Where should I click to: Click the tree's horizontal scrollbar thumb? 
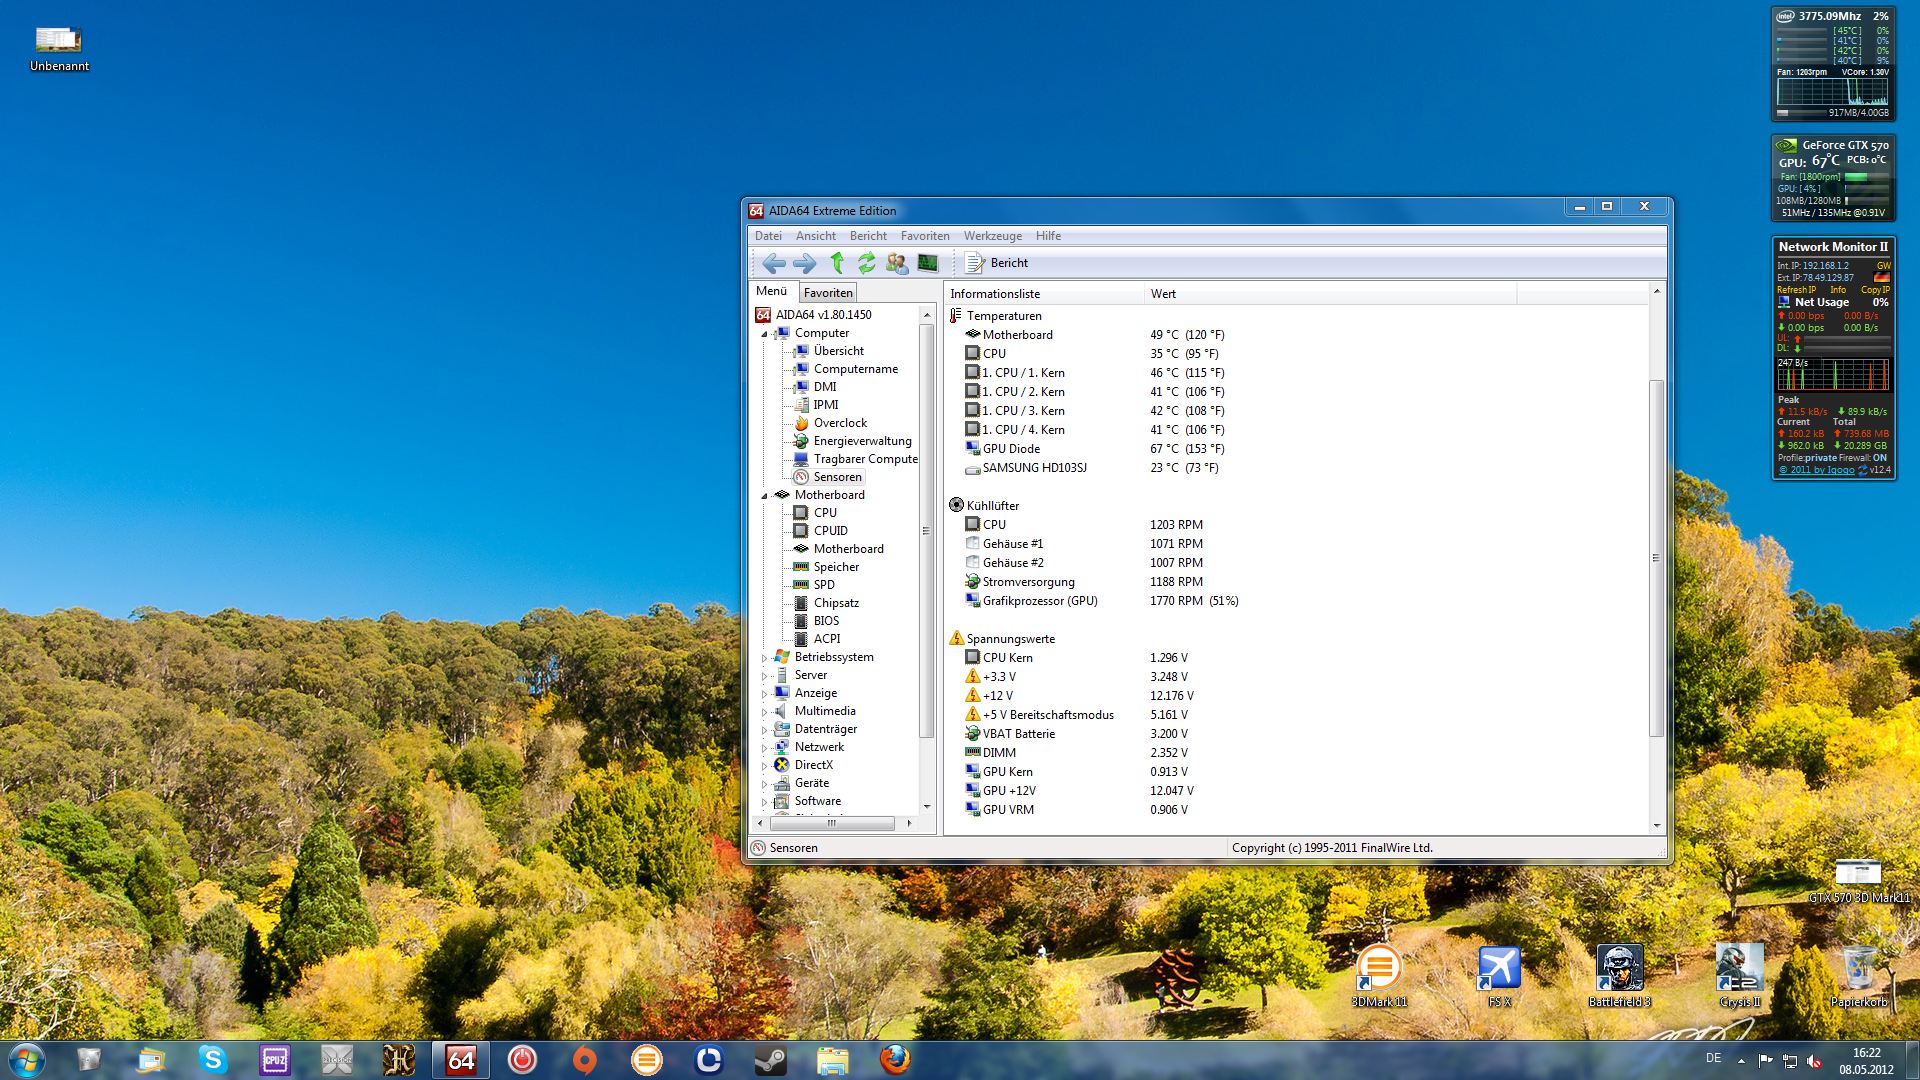[x=832, y=823]
